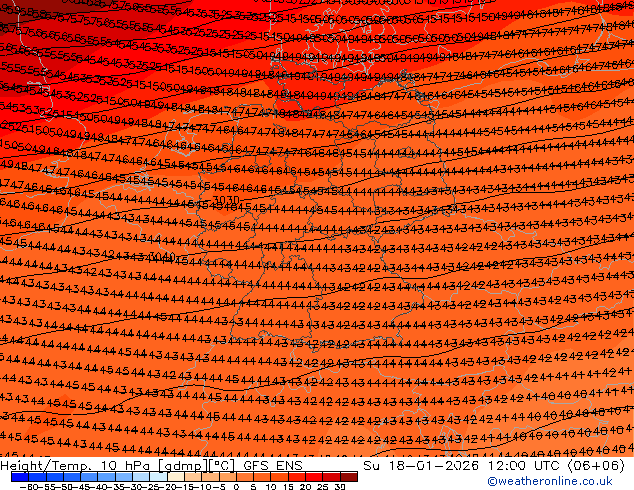The image size is (634, 490).
Task: Click the 'GFS ENS' model label
Action: (x=273, y=465)
